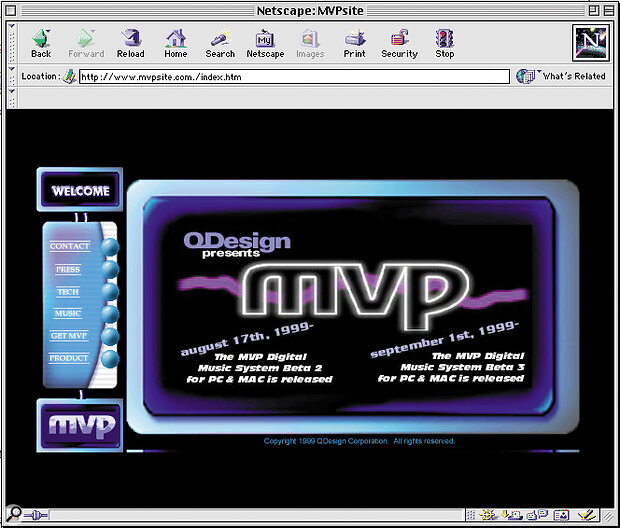Click the blue sphere beside CONTACT
This screenshot has width=620, height=528.
[110, 247]
